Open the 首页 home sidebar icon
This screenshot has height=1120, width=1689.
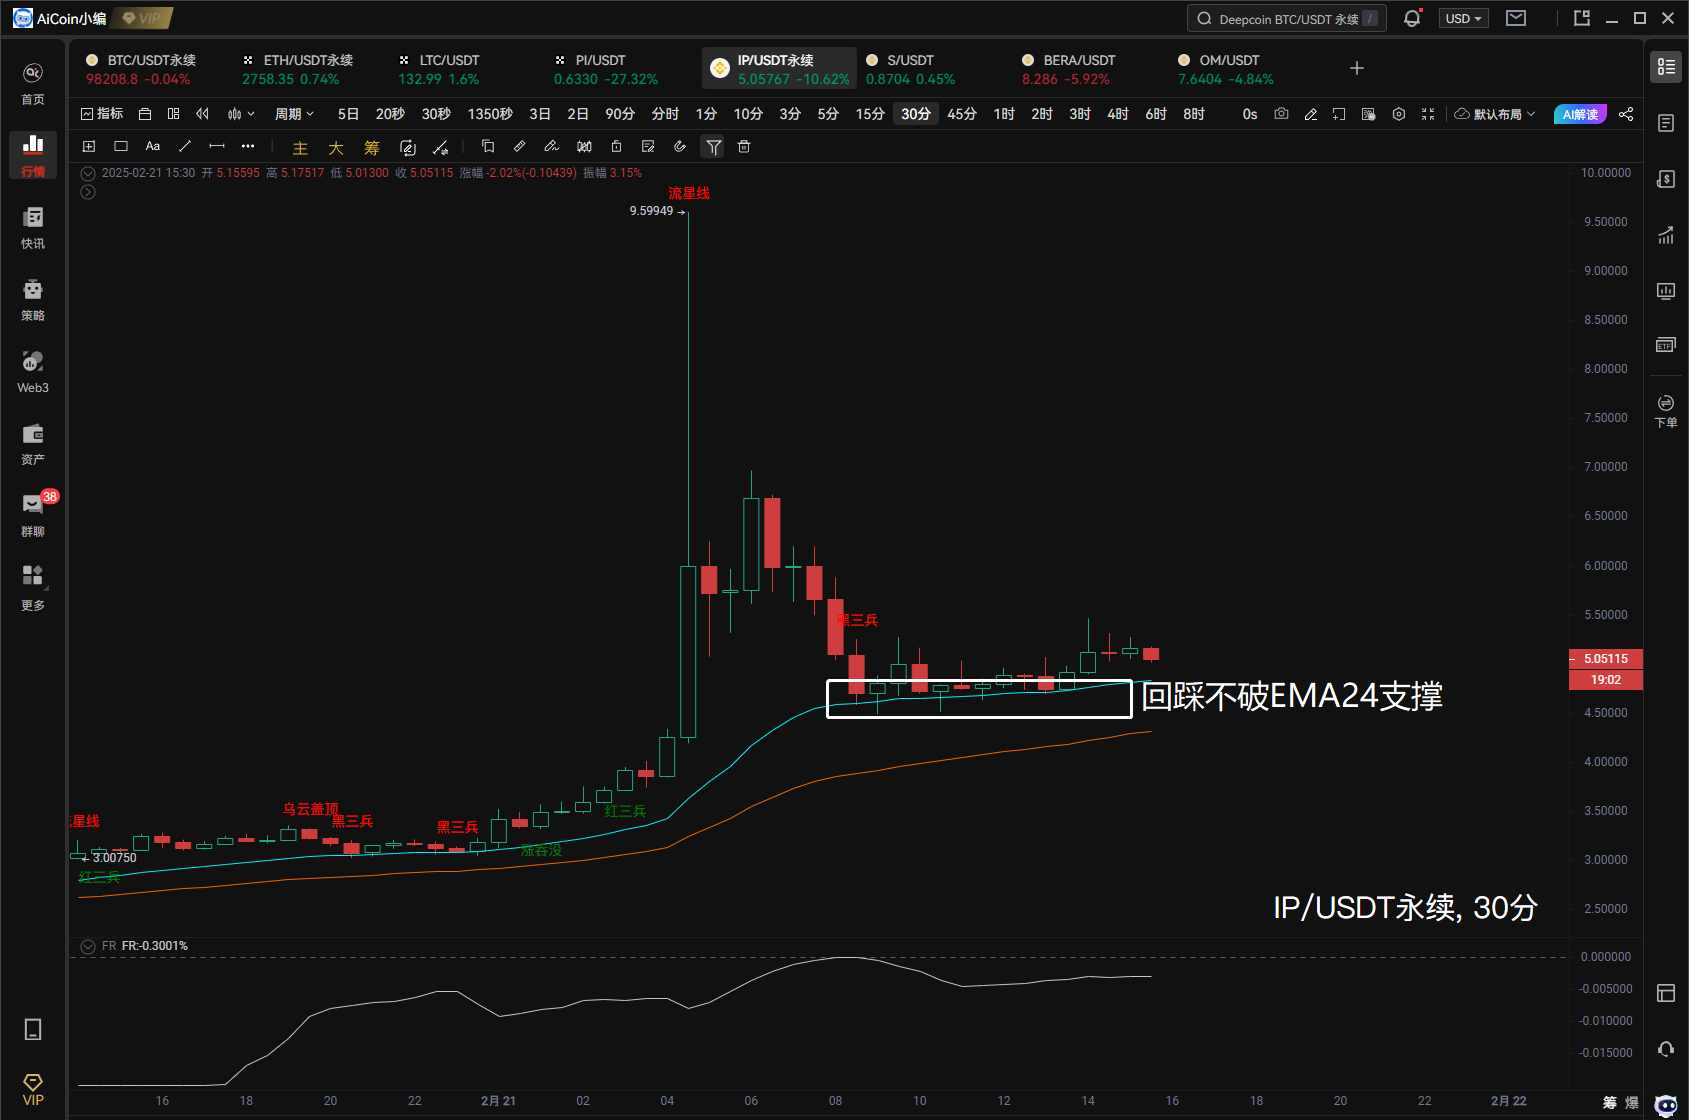pyautogui.click(x=33, y=83)
